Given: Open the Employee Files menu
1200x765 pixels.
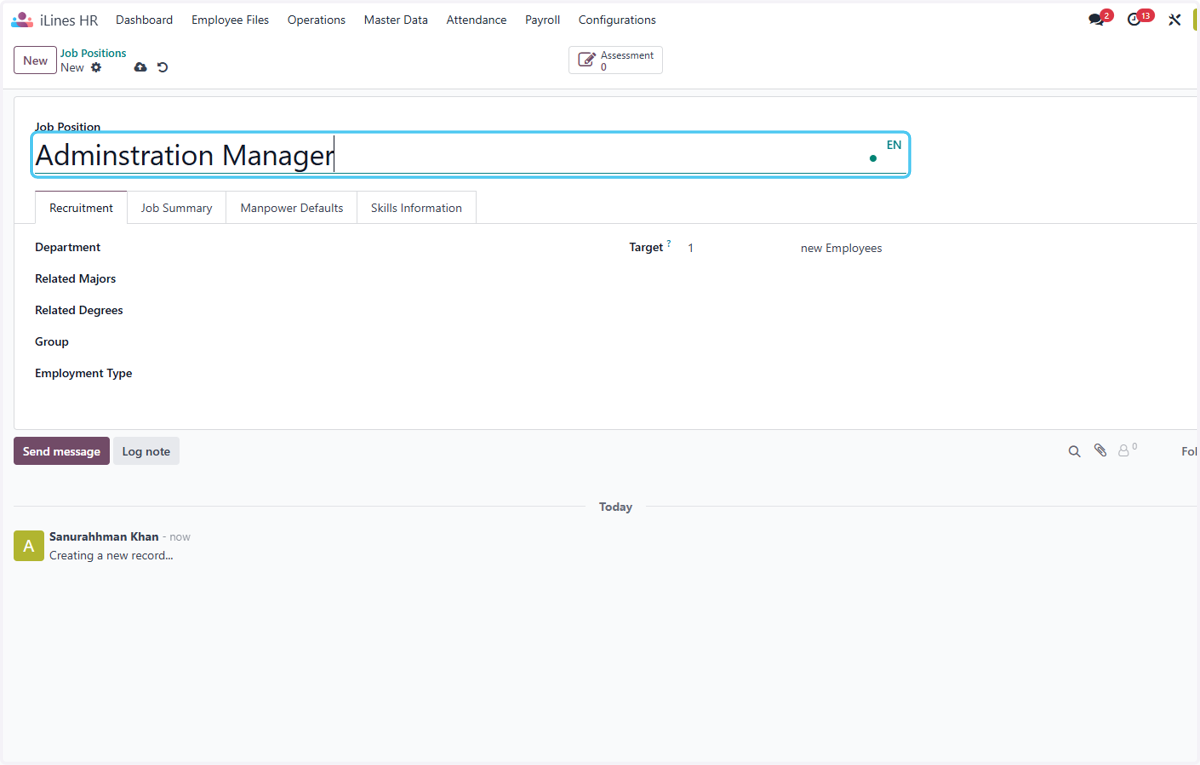Looking at the screenshot, I should (x=230, y=20).
